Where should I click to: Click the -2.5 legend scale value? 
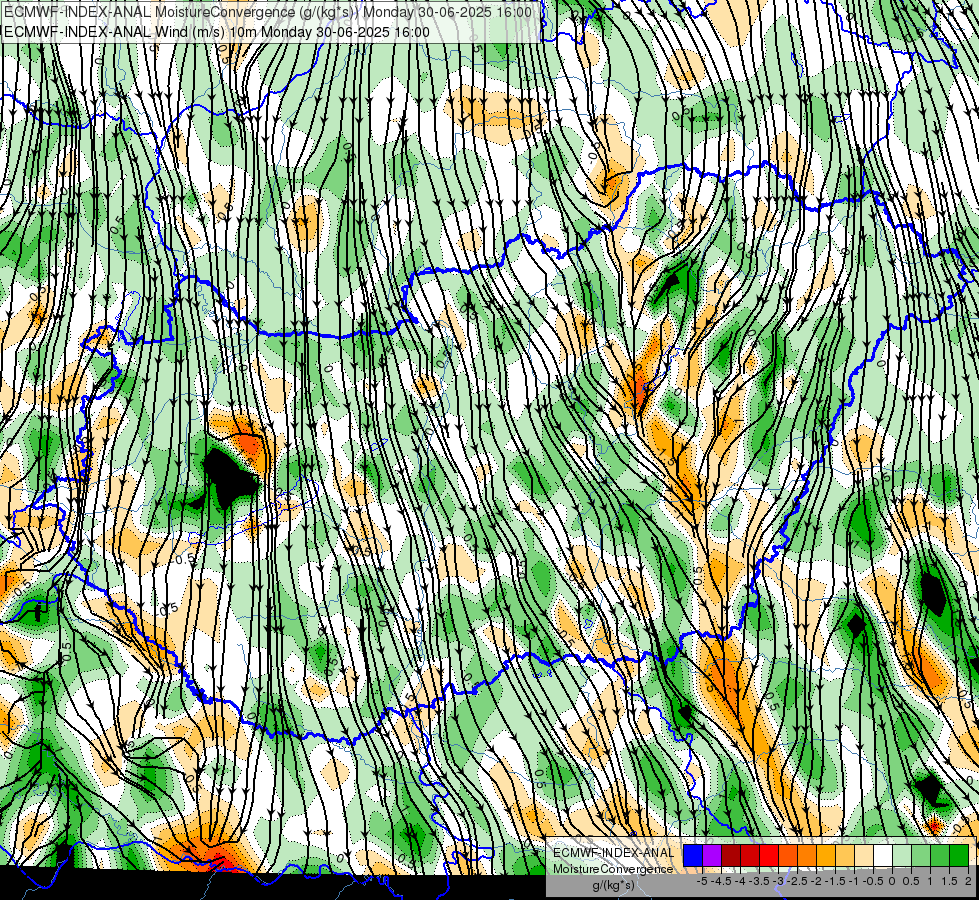[x=799, y=881]
